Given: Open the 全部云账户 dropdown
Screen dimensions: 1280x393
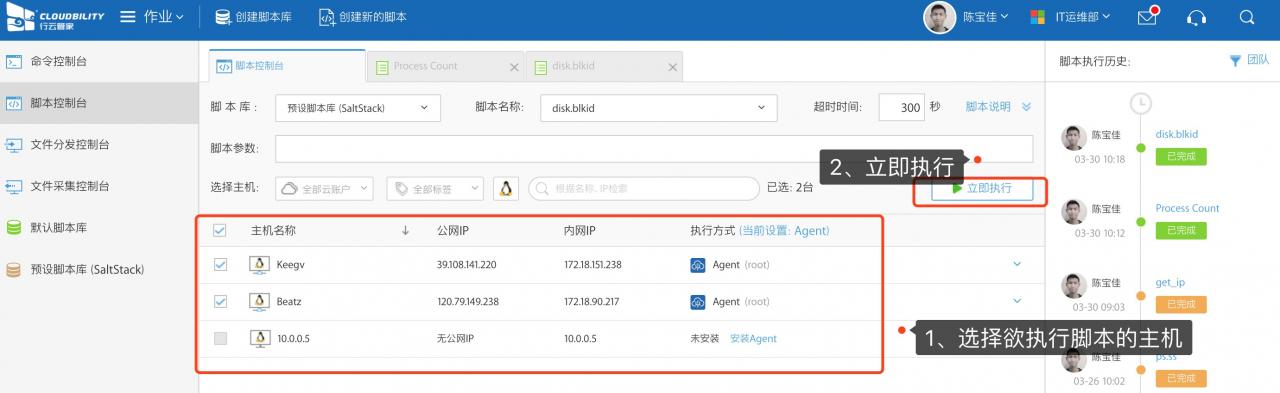Looking at the screenshot, I should pyautogui.click(x=325, y=188).
